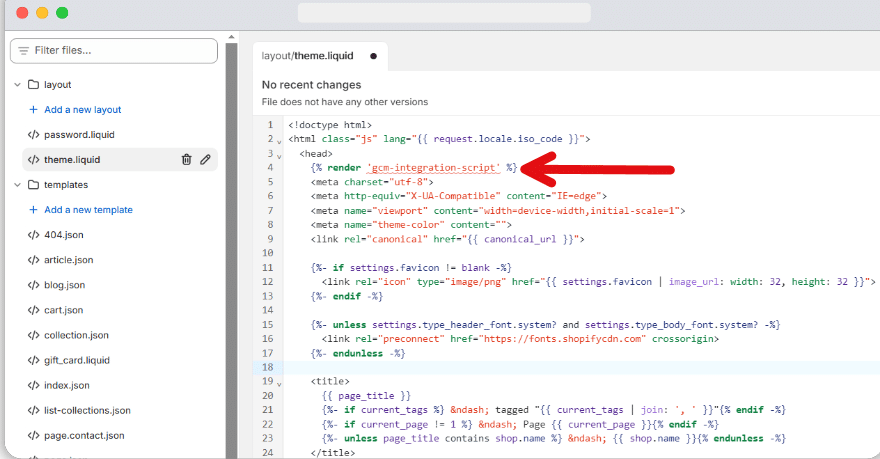Image resolution: width=880 pixels, height=459 pixels.
Task: Collapse the layout folder chevron
Action: [x=17, y=85]
